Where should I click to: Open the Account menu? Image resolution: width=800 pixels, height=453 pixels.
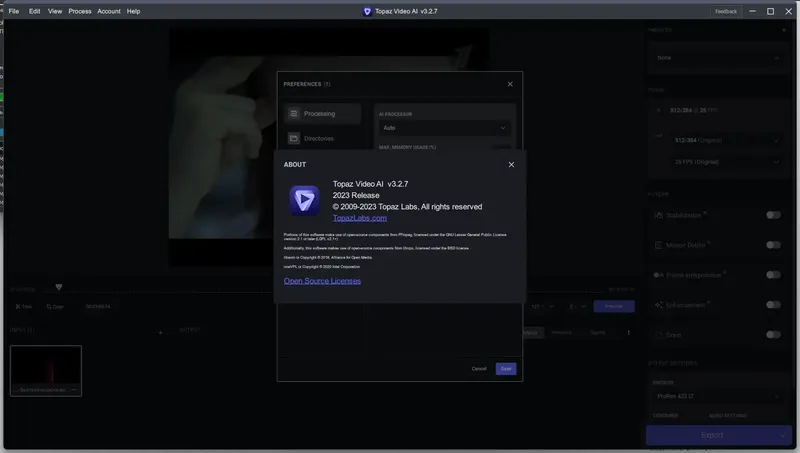point(109,11)
